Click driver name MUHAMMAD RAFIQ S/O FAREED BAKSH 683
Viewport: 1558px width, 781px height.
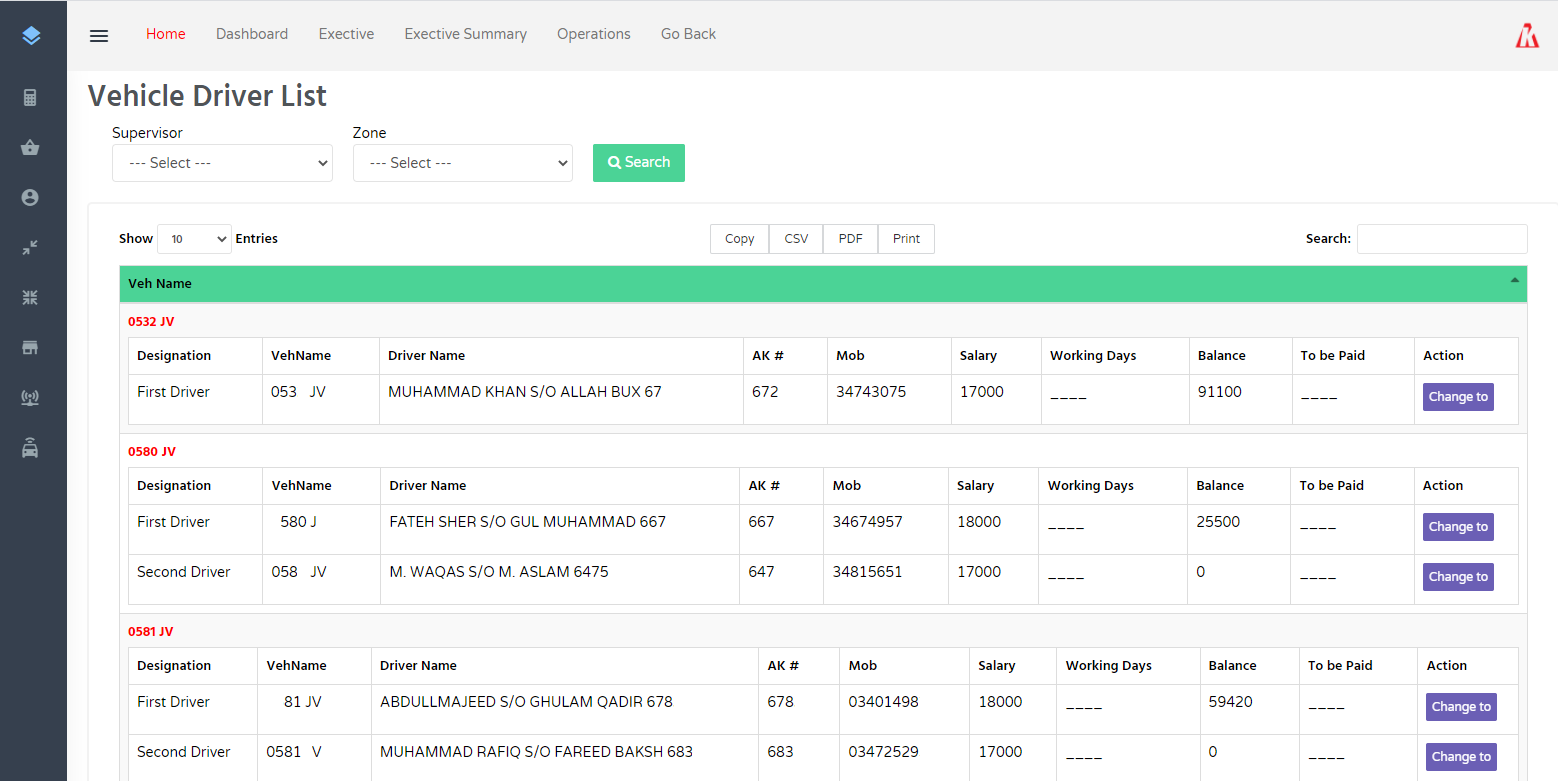(x=536, y=752)
